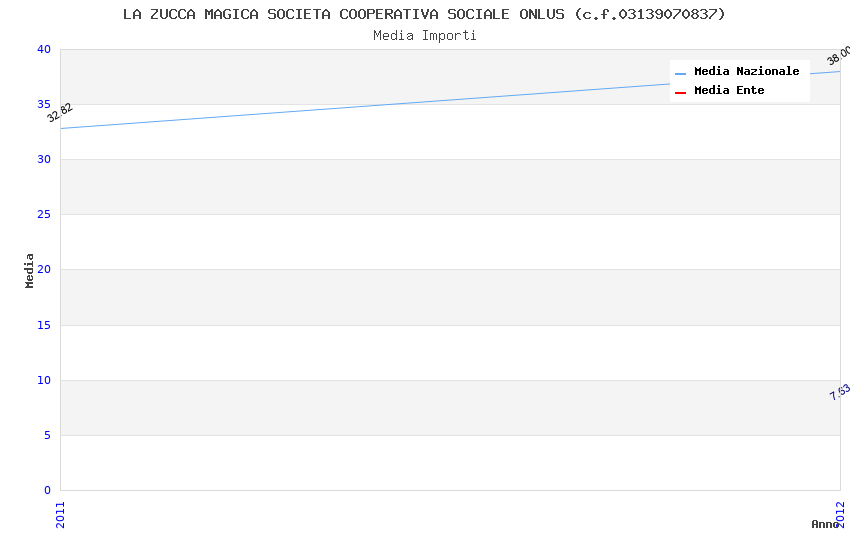This screenshot has height=550, width=850.
Task: Click the blue Media Nazionale legend swatch
Action: click(x=680, y=74)
